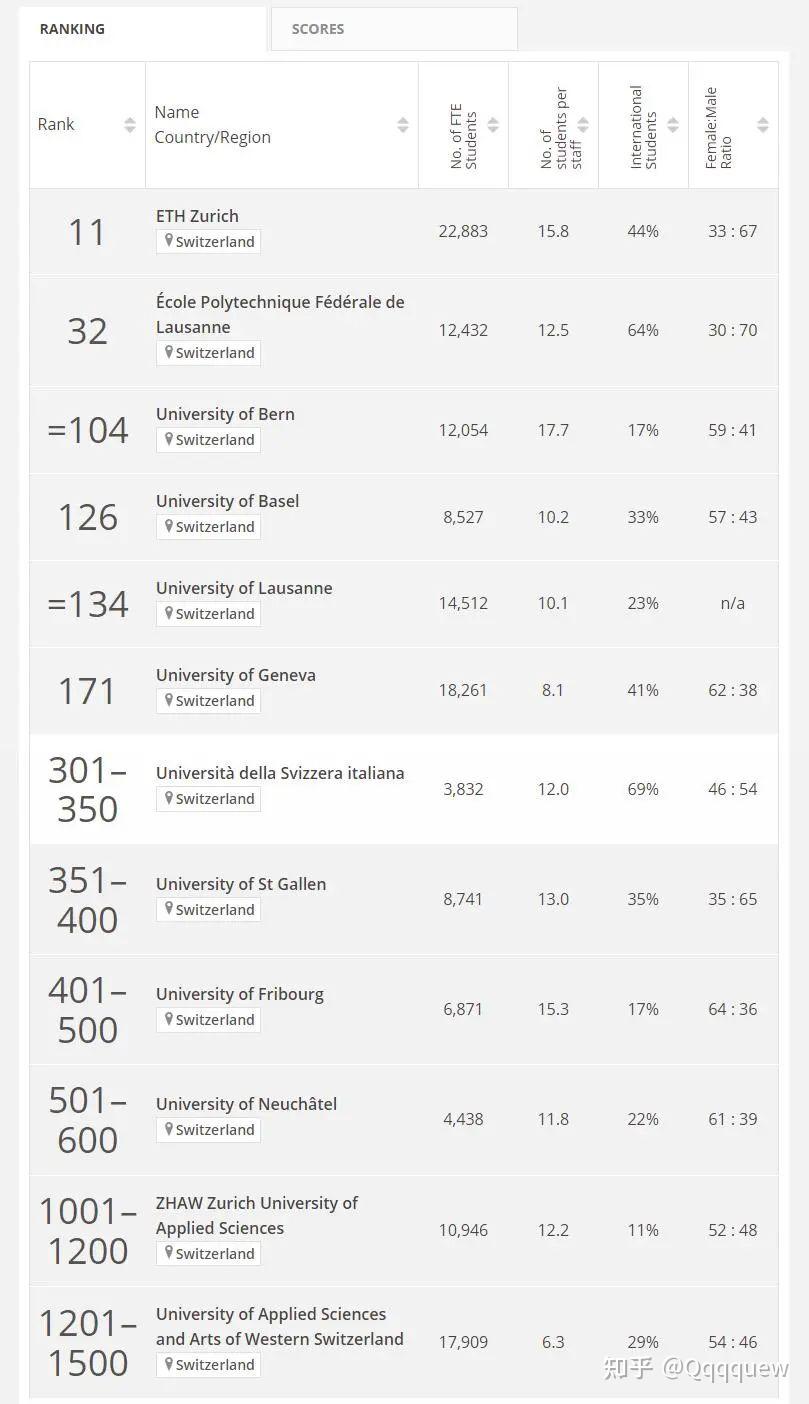809x1404 pixels.
Task: Click location pin under ETH Zurich
Action: pyautogui.click(x=169, y=241)
